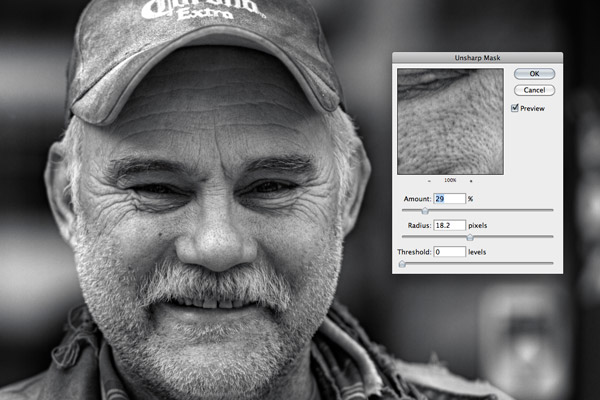Click the Threshold levels field
The image size is (600, 400).
coord(449,252)
